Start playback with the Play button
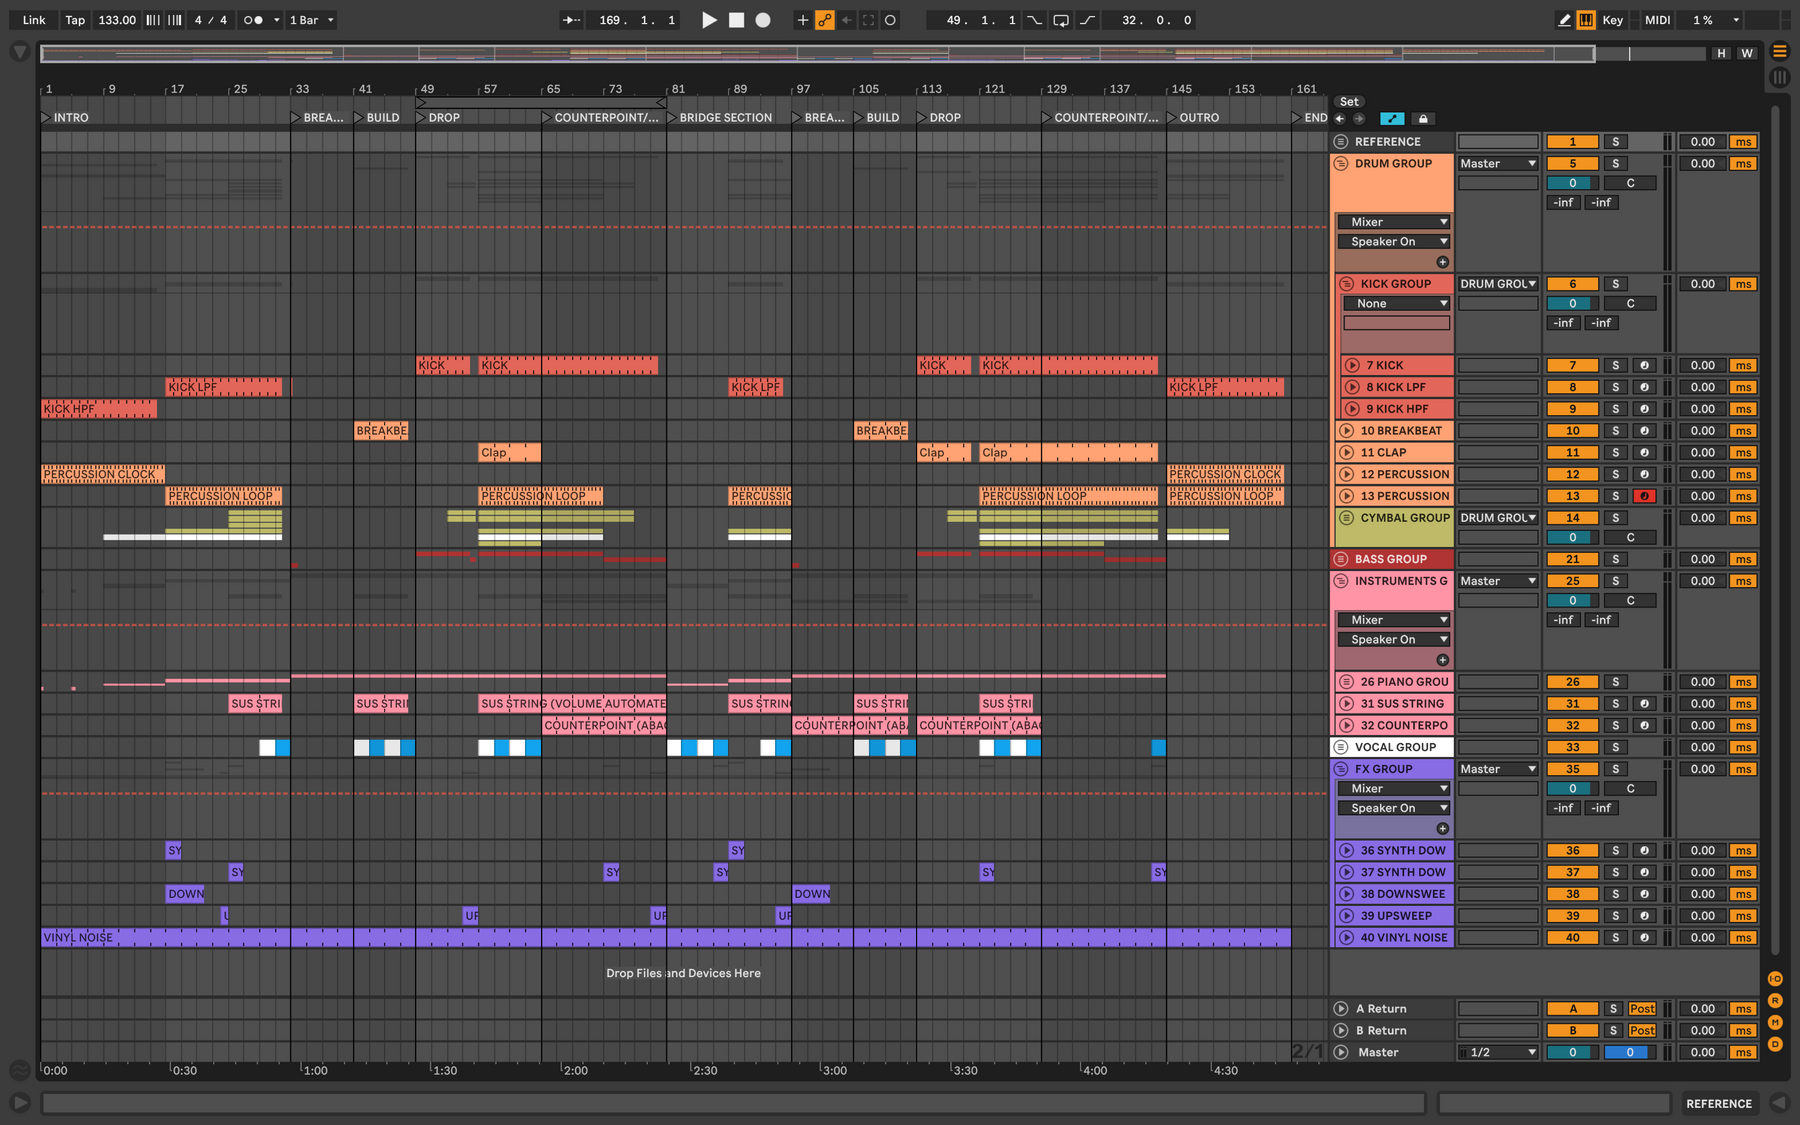This screenshot has width=1800, height=1125. [709, 20]
